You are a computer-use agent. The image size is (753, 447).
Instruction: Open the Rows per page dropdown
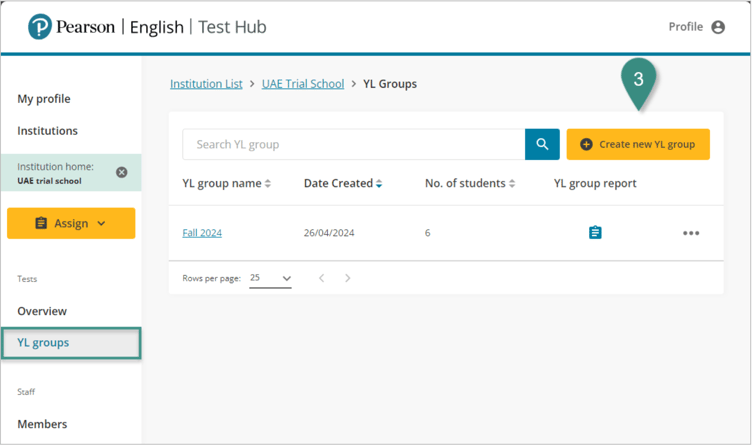click(270, 278)
